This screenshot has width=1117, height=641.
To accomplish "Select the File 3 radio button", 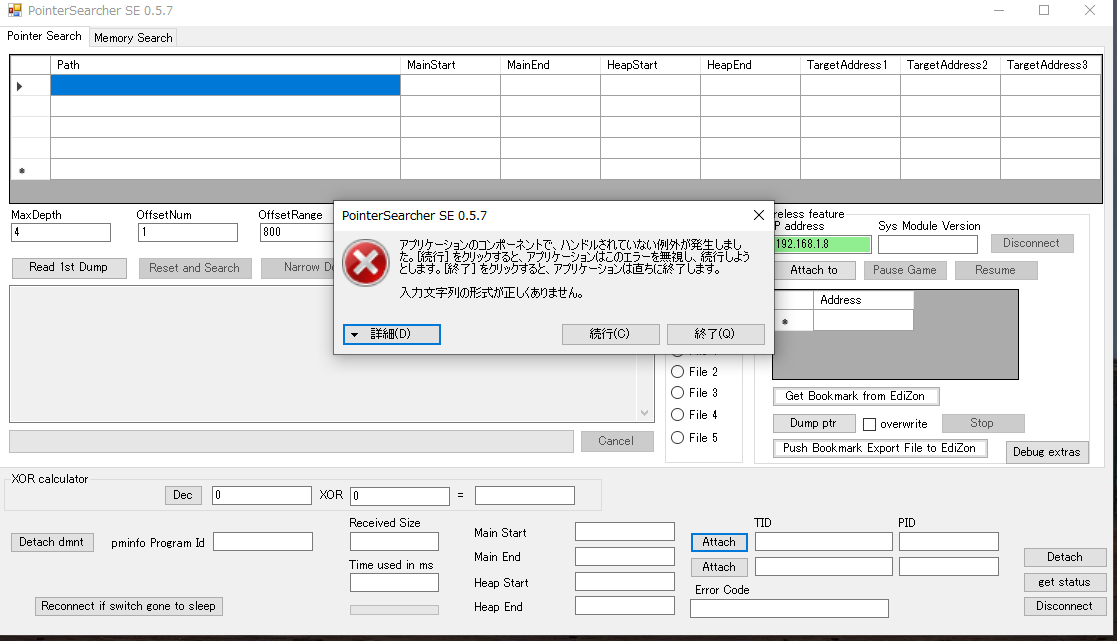I will 695,393.
